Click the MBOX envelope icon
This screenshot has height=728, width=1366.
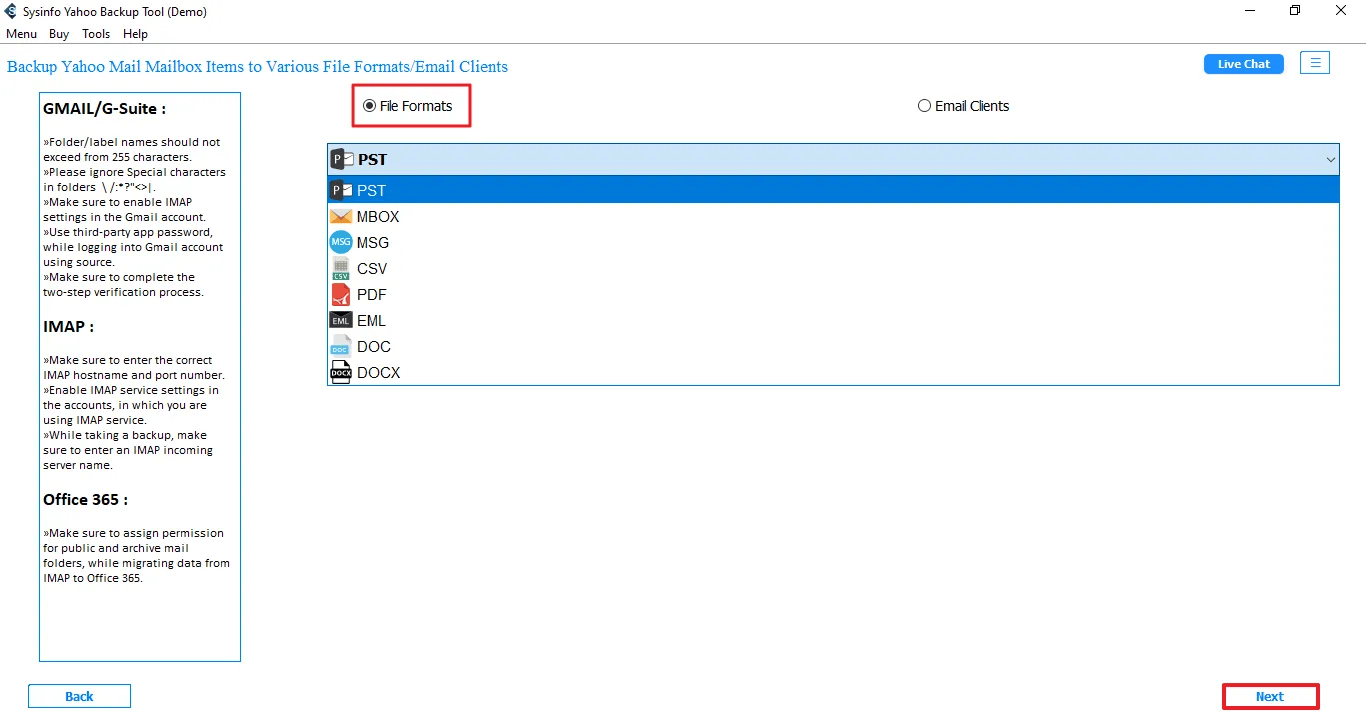pos(339,216)
